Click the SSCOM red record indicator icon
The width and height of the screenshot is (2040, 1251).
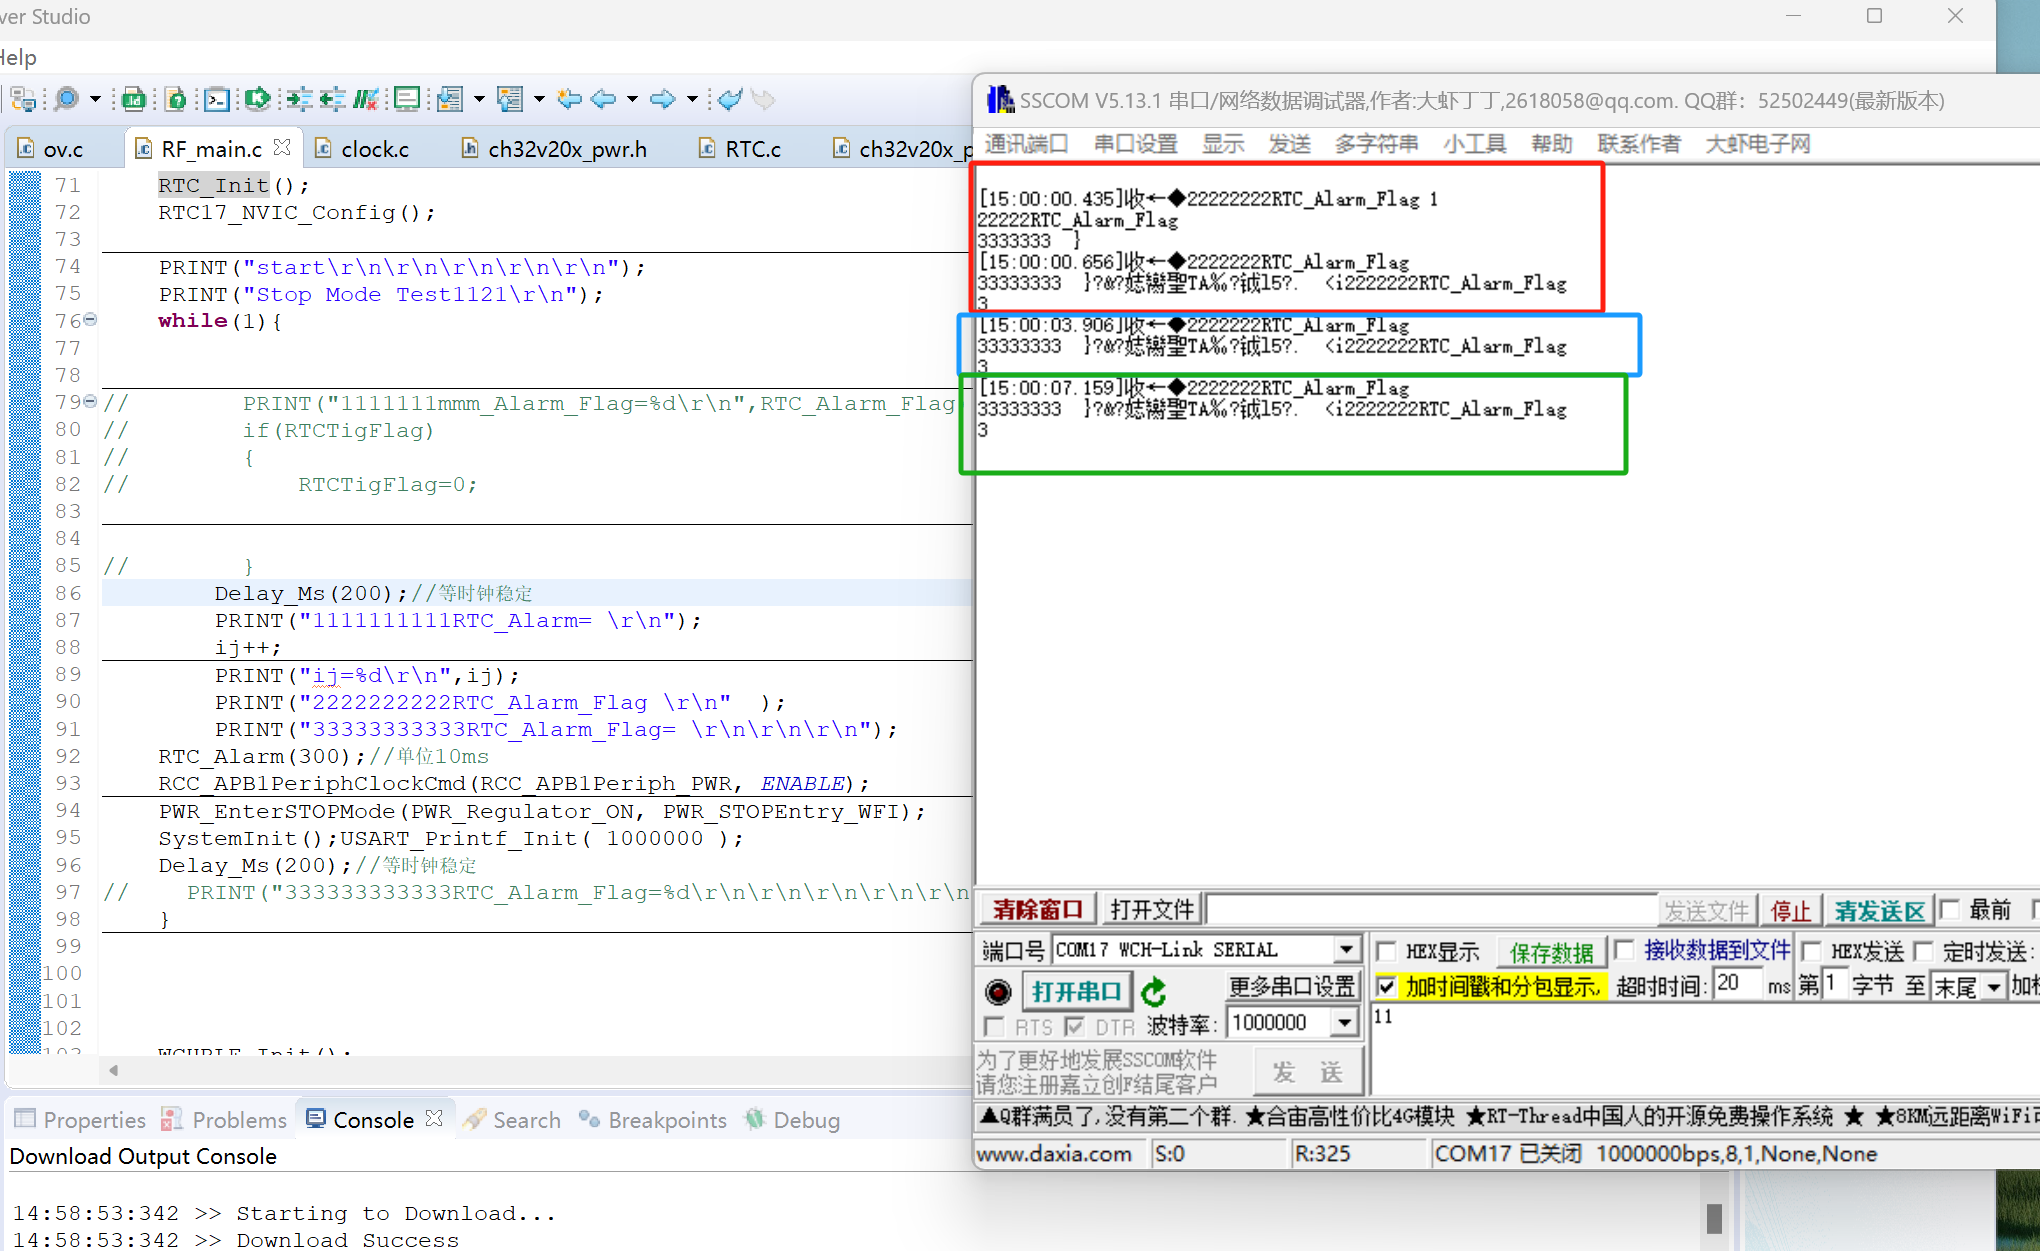click(x=998, y=991)
